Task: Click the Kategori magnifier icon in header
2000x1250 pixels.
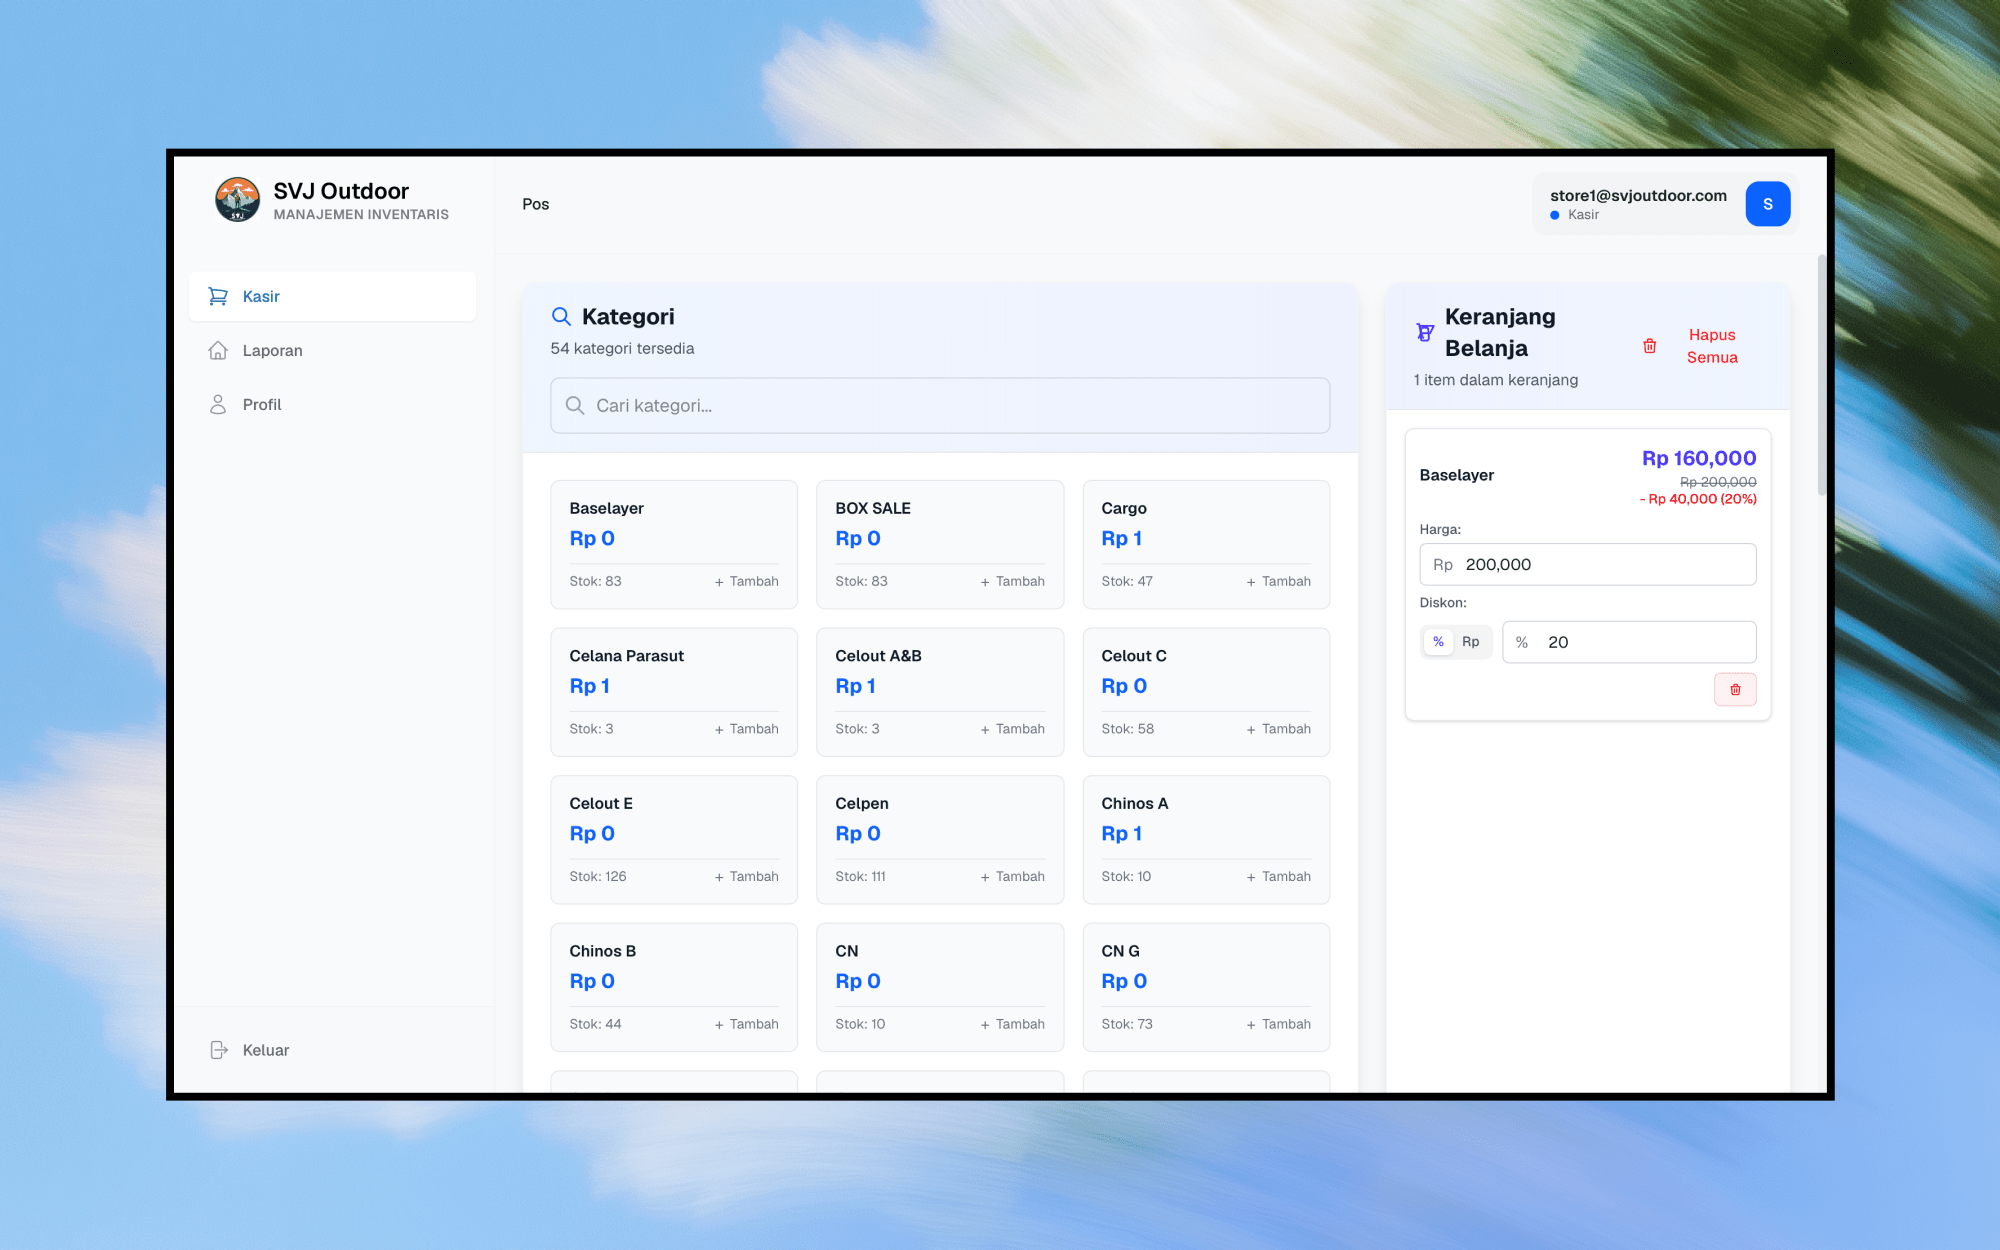Action: pos(561,317)
